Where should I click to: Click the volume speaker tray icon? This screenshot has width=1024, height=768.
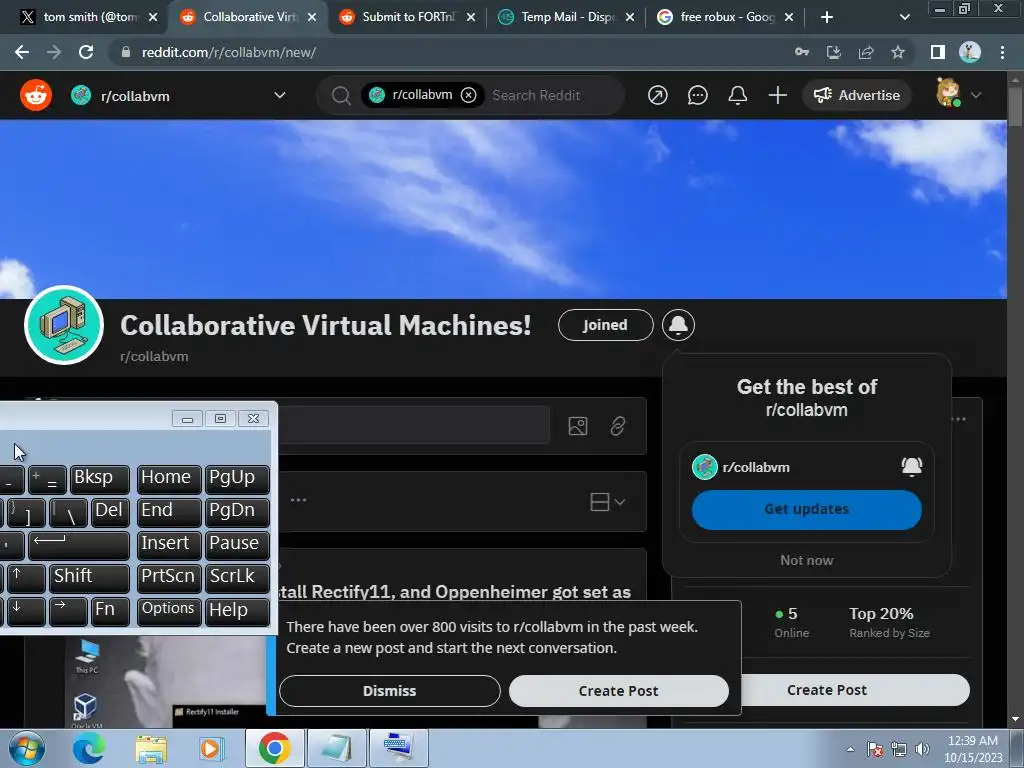coord(921,748)
